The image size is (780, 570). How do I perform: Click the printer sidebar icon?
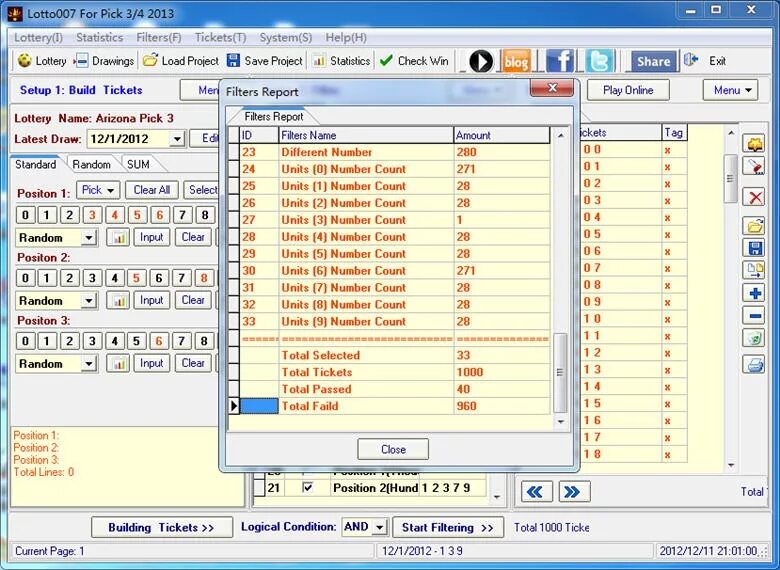pos(755,365)
